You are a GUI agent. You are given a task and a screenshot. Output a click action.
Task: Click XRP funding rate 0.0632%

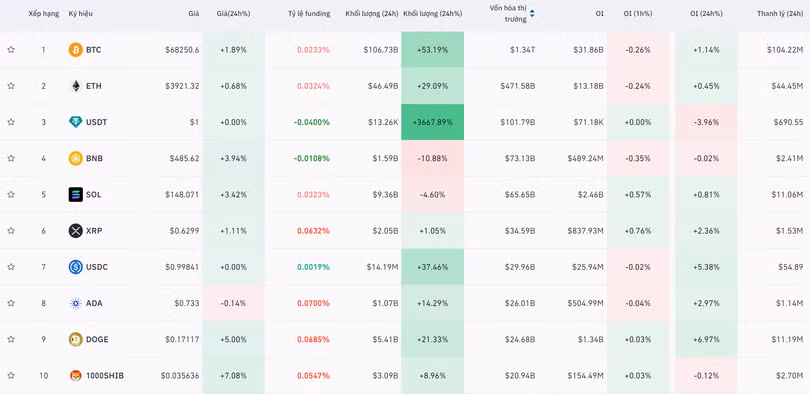(313, 231)
